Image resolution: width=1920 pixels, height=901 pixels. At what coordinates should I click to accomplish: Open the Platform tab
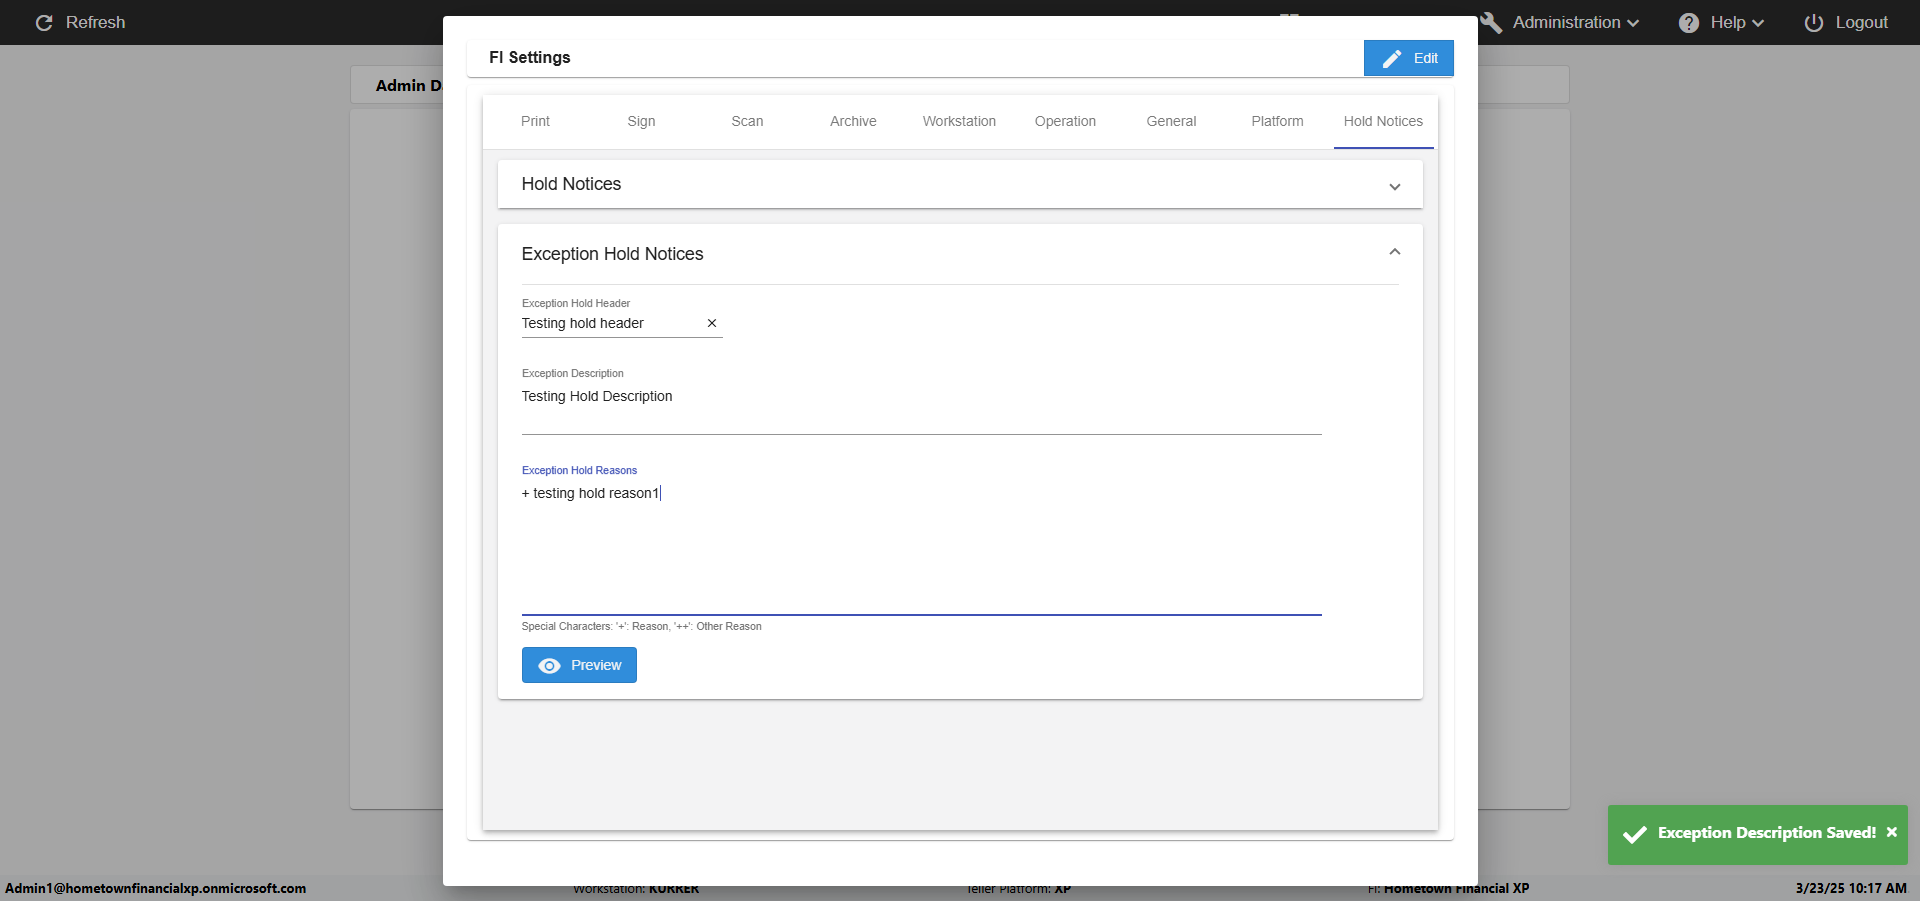pyautogui.click(x=1277, y=121)
